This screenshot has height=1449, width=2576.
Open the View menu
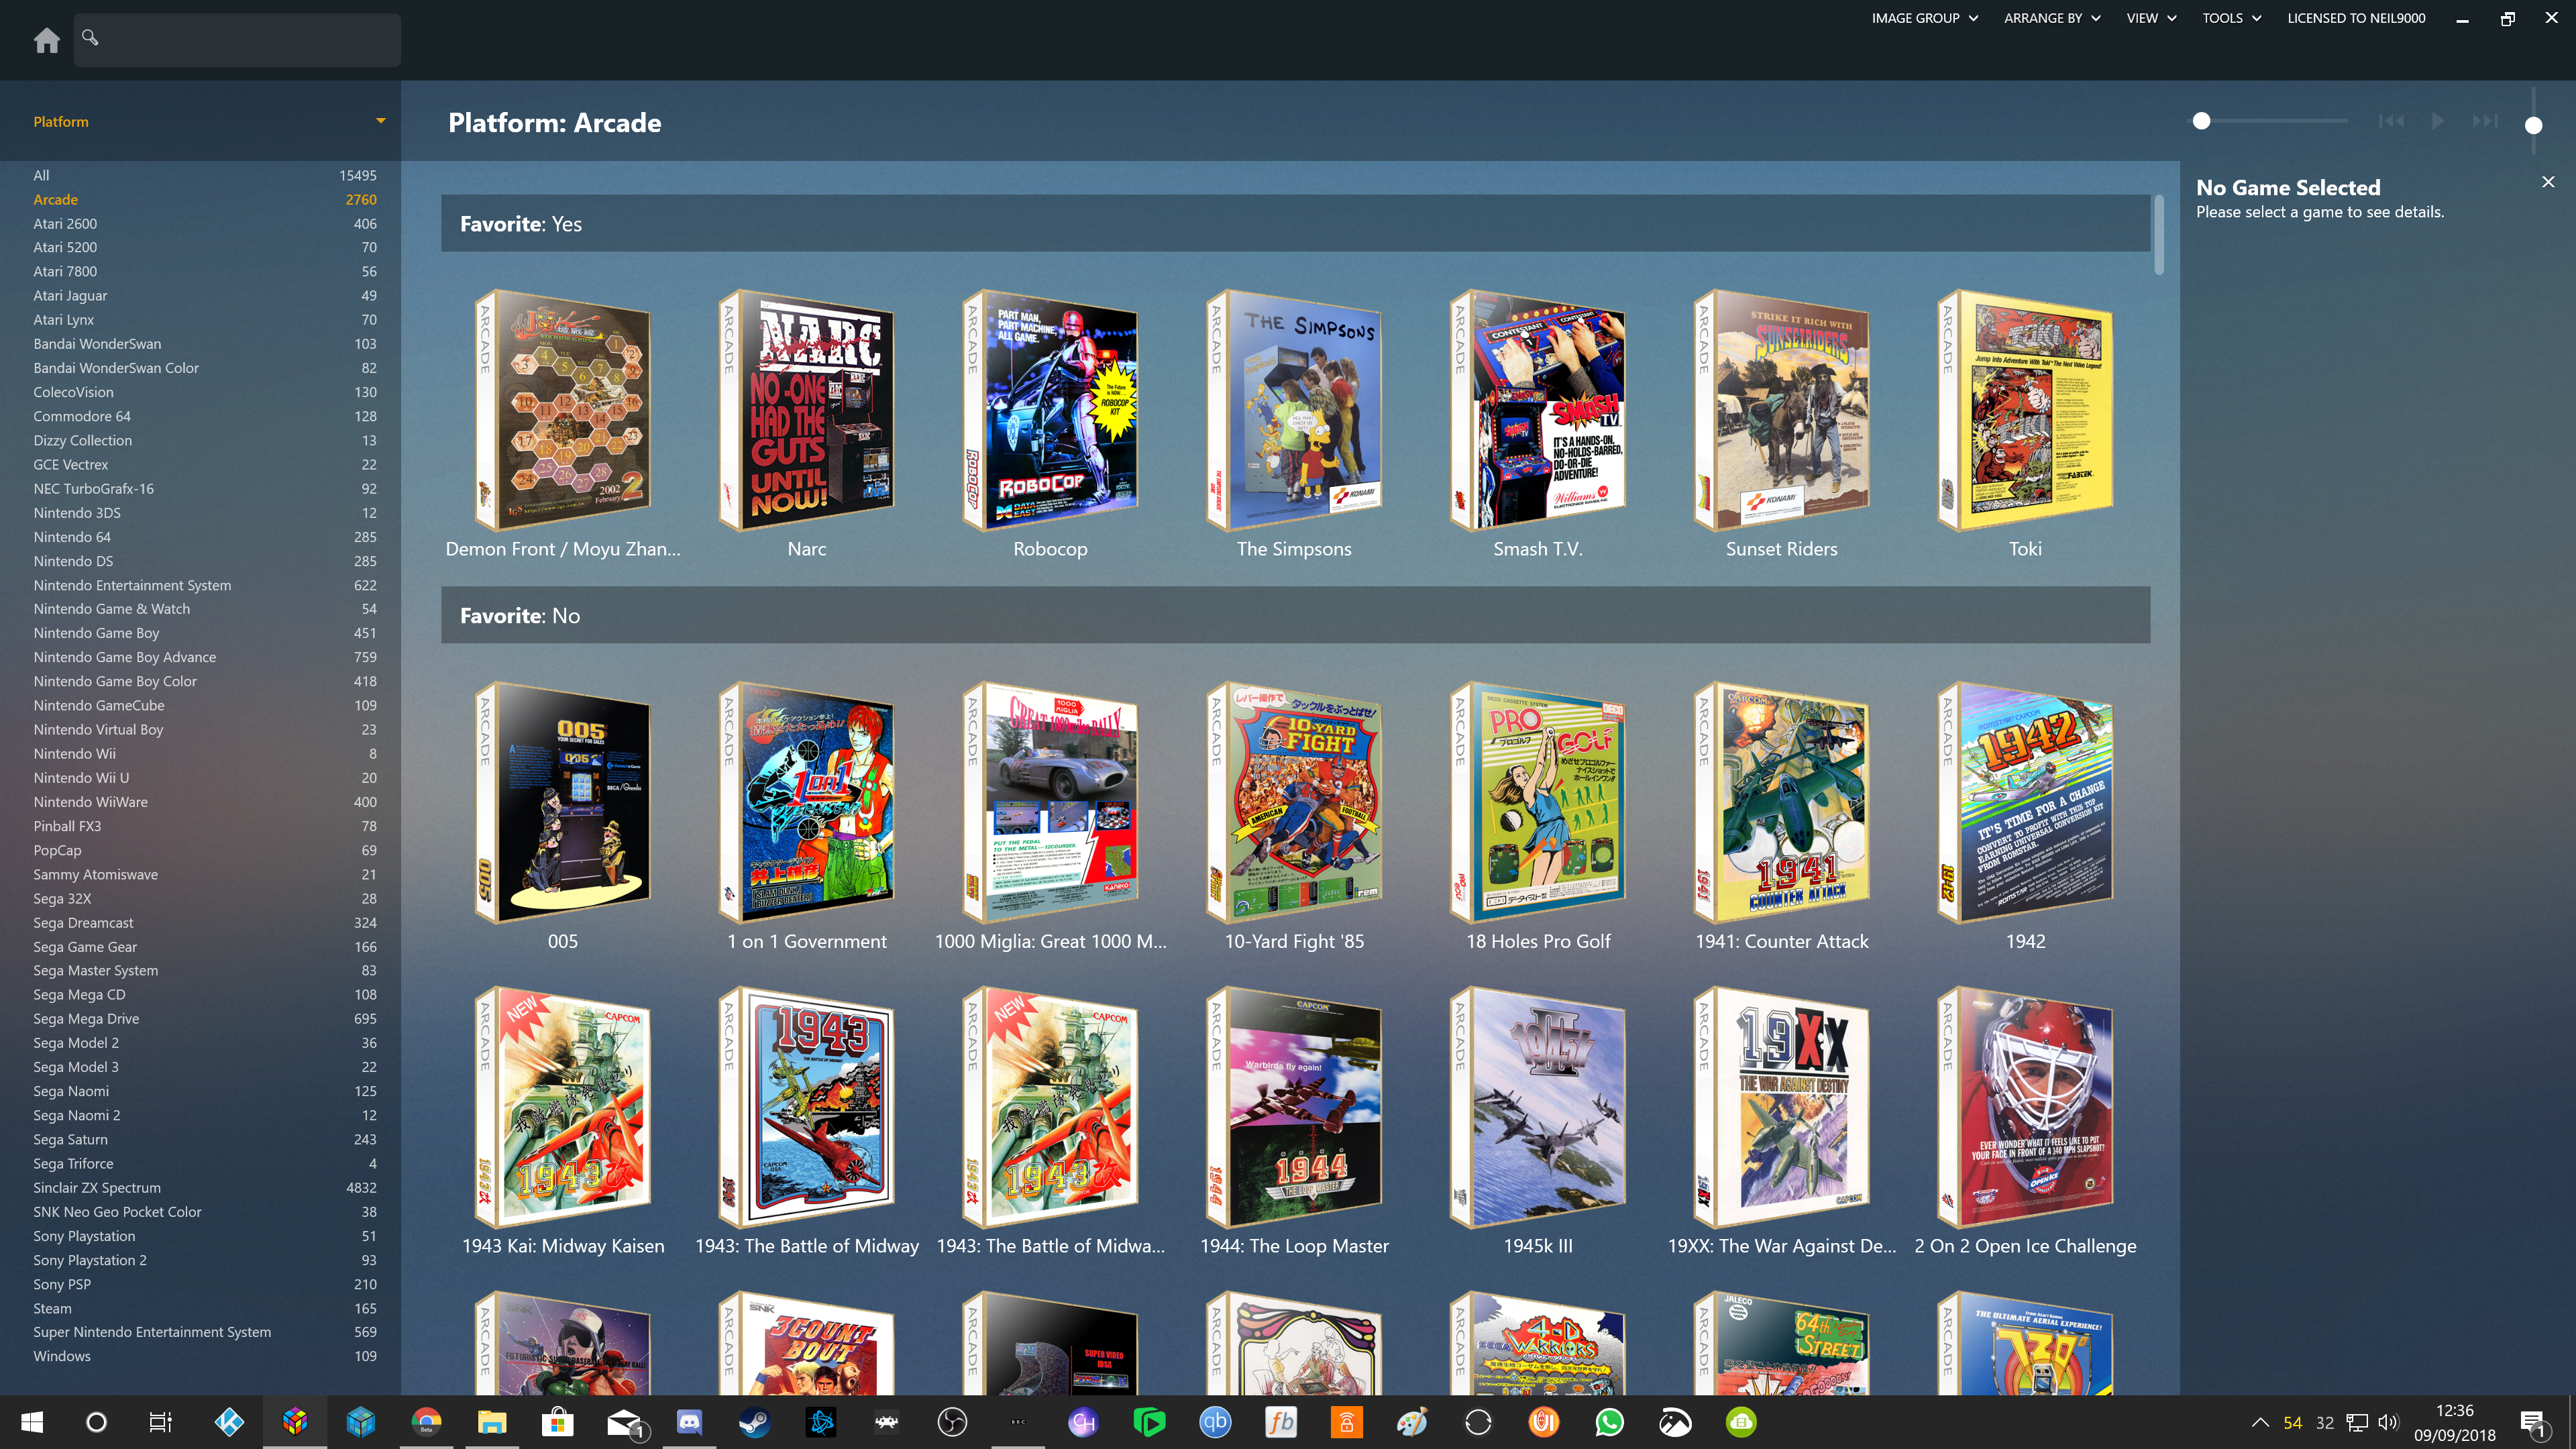[2150, 18]
